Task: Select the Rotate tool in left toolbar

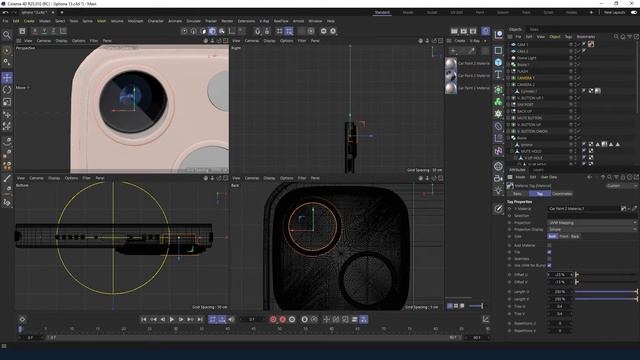Action: click(x=7, y=90)
